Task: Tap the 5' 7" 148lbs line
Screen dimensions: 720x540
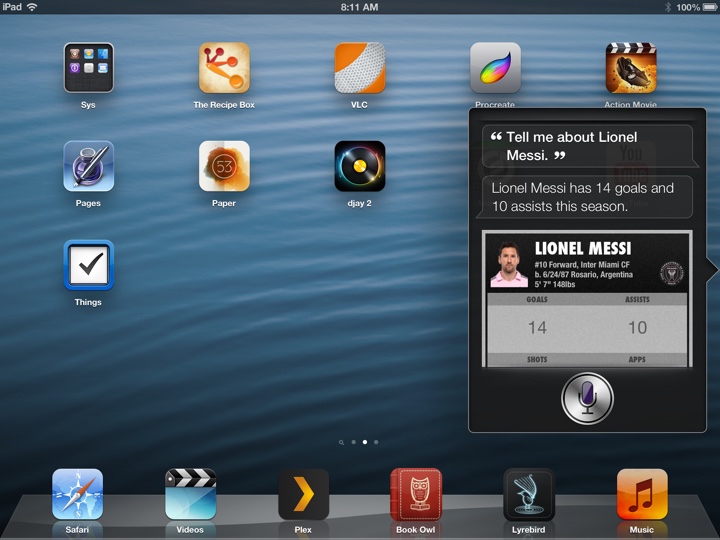Action: pyautogui.click(x=555, y=284)
